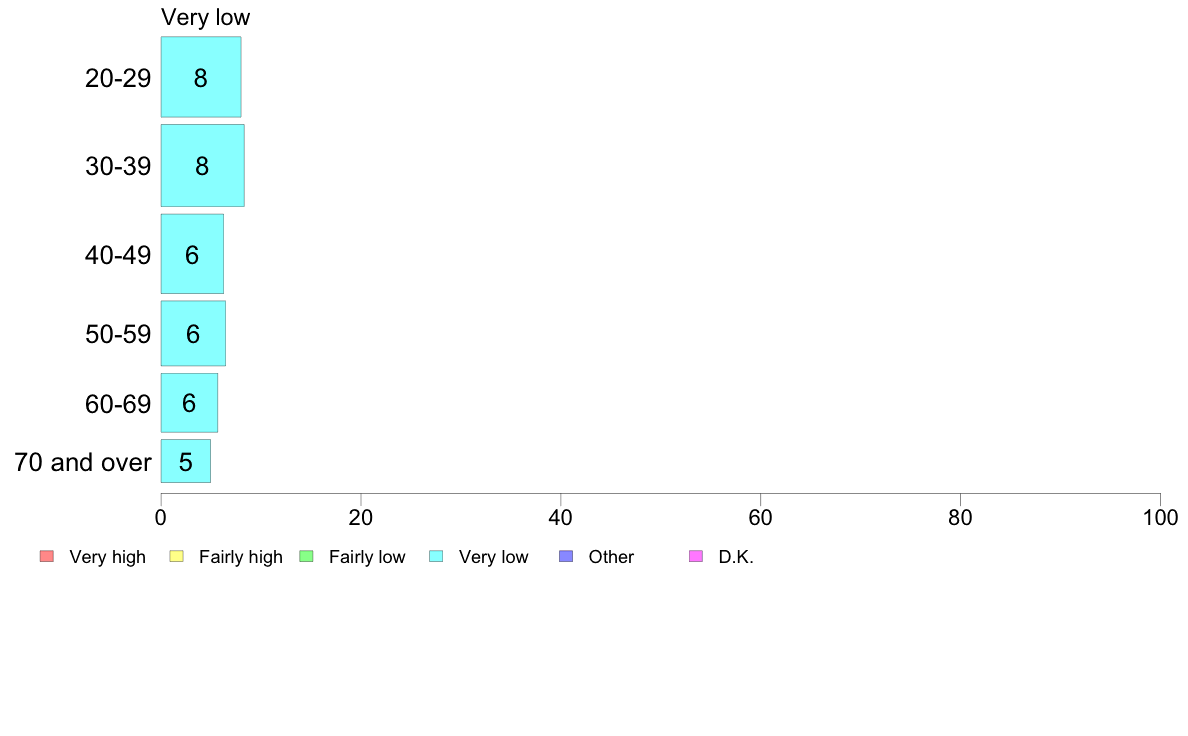This screenshot has width=1188, height=736.
Task: Click the 'Very low' chart title
Action: tap(205, 17)
